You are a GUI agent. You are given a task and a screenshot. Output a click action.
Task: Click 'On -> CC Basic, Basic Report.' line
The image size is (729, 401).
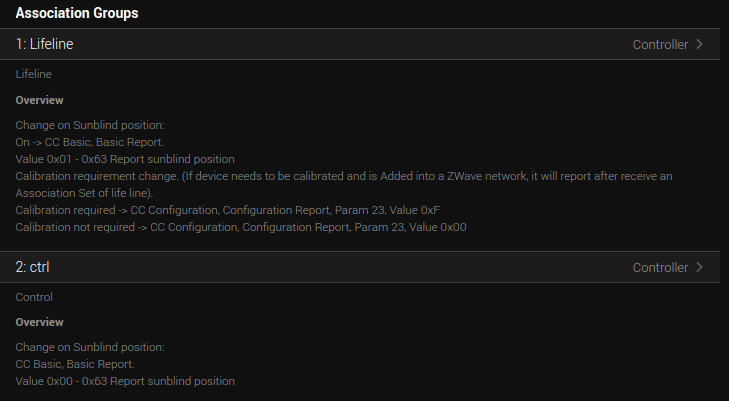pos(90,142)
